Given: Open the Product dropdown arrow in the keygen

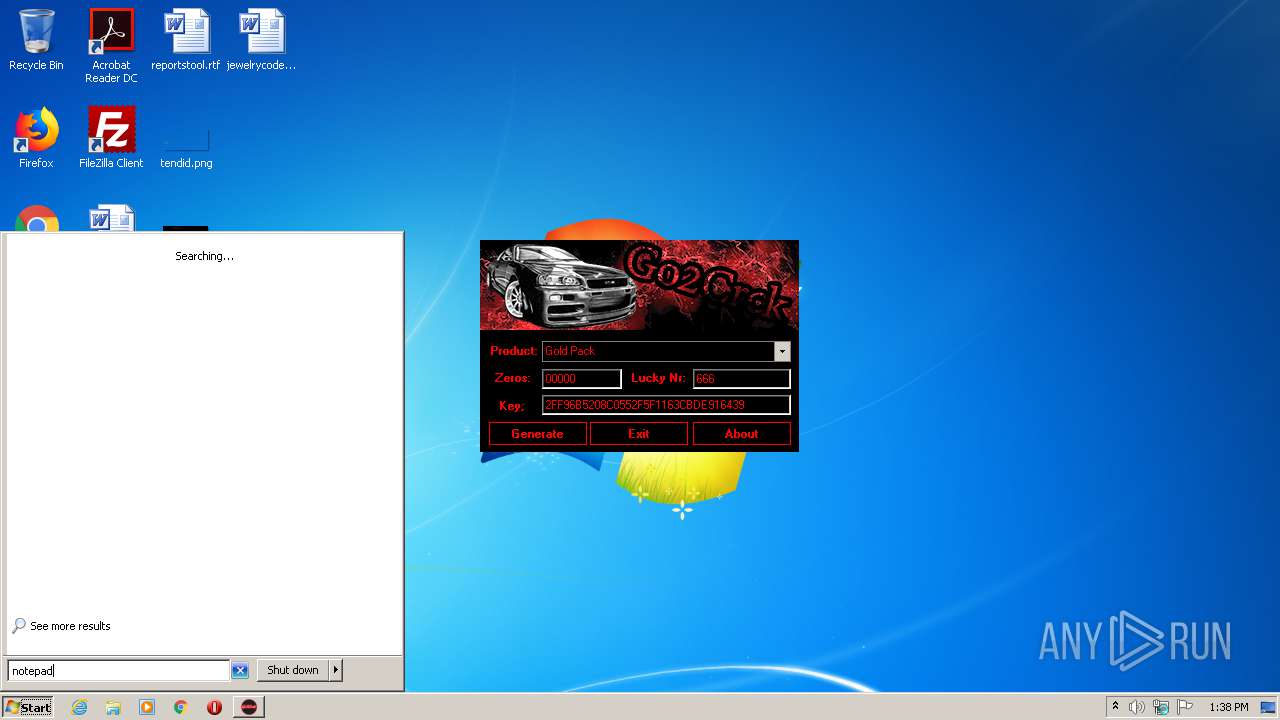Looking at the screenshot, I should click(x=782, y=351).
